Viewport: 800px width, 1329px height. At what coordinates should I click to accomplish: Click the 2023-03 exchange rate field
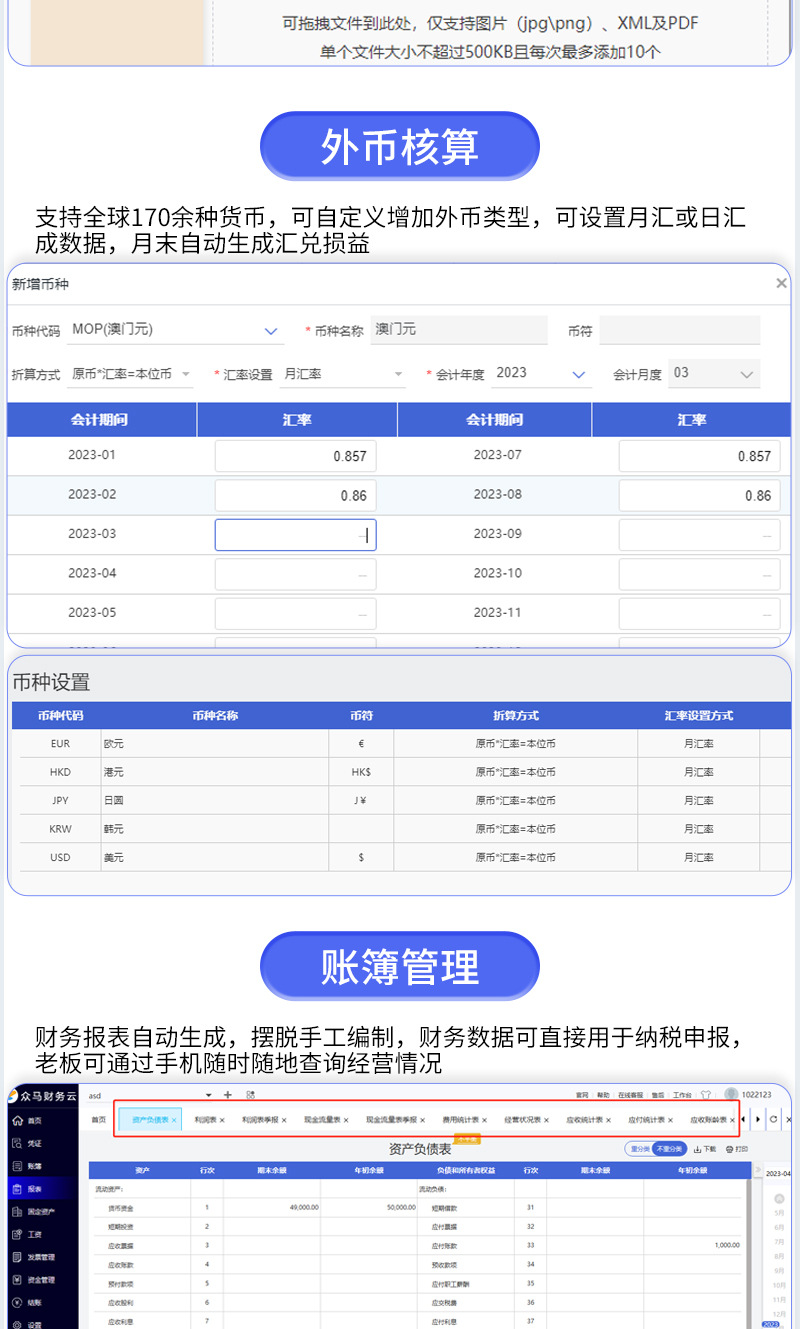tap(295, 535)
